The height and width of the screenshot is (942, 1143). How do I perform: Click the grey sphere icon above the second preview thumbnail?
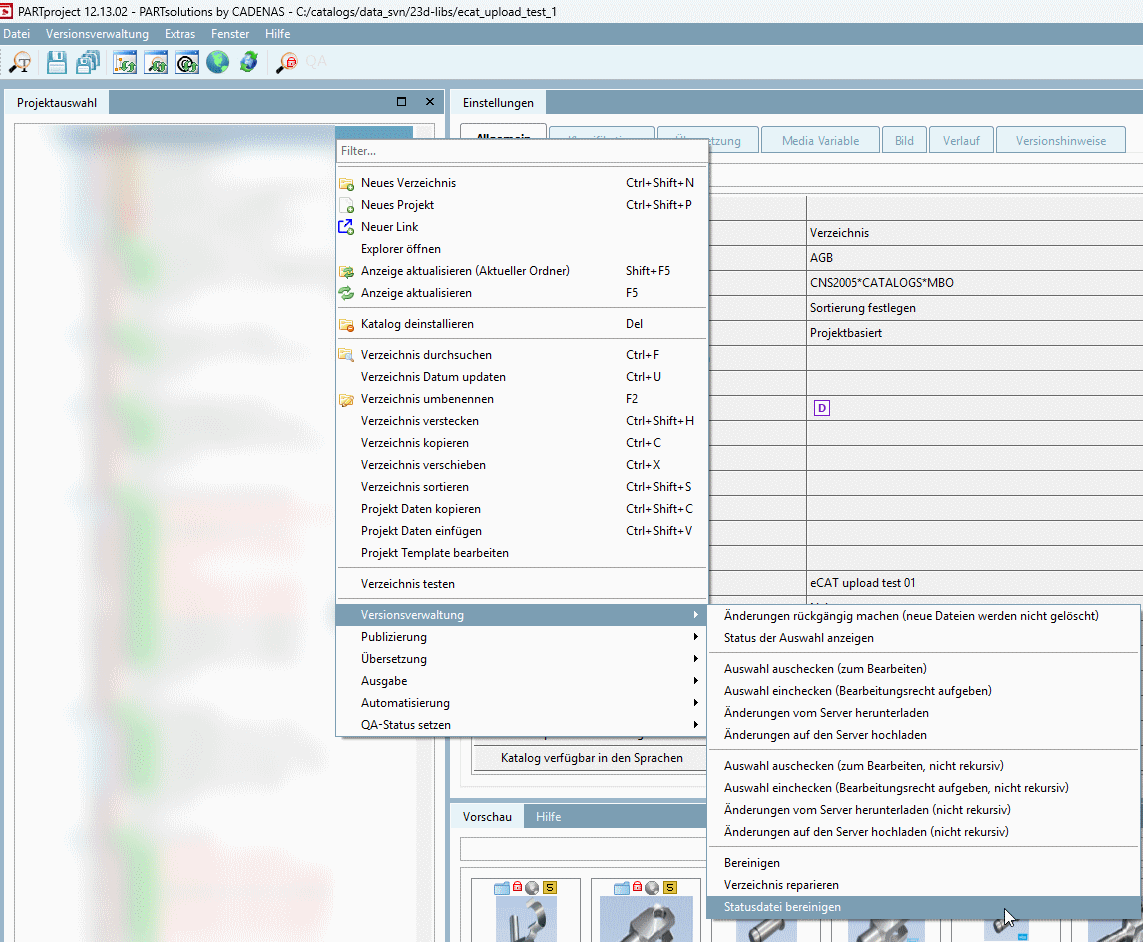coord(652,888)
